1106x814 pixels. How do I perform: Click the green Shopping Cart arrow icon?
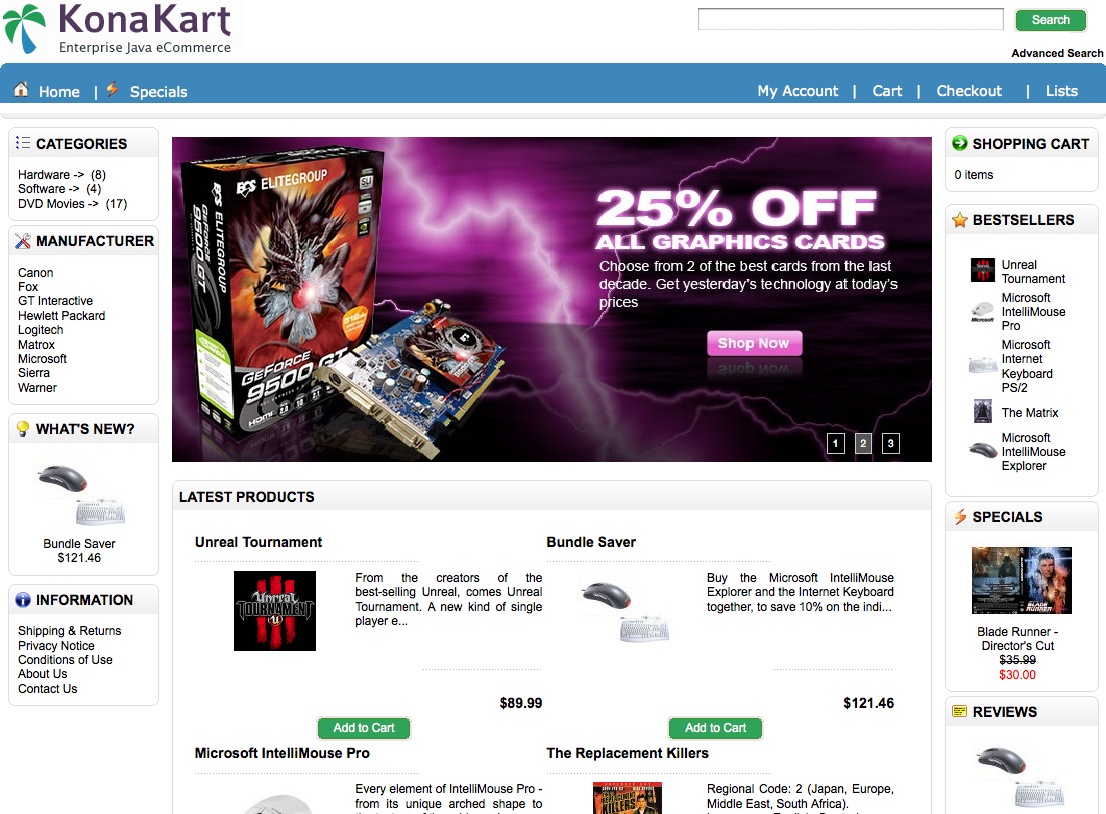(959, 143)
